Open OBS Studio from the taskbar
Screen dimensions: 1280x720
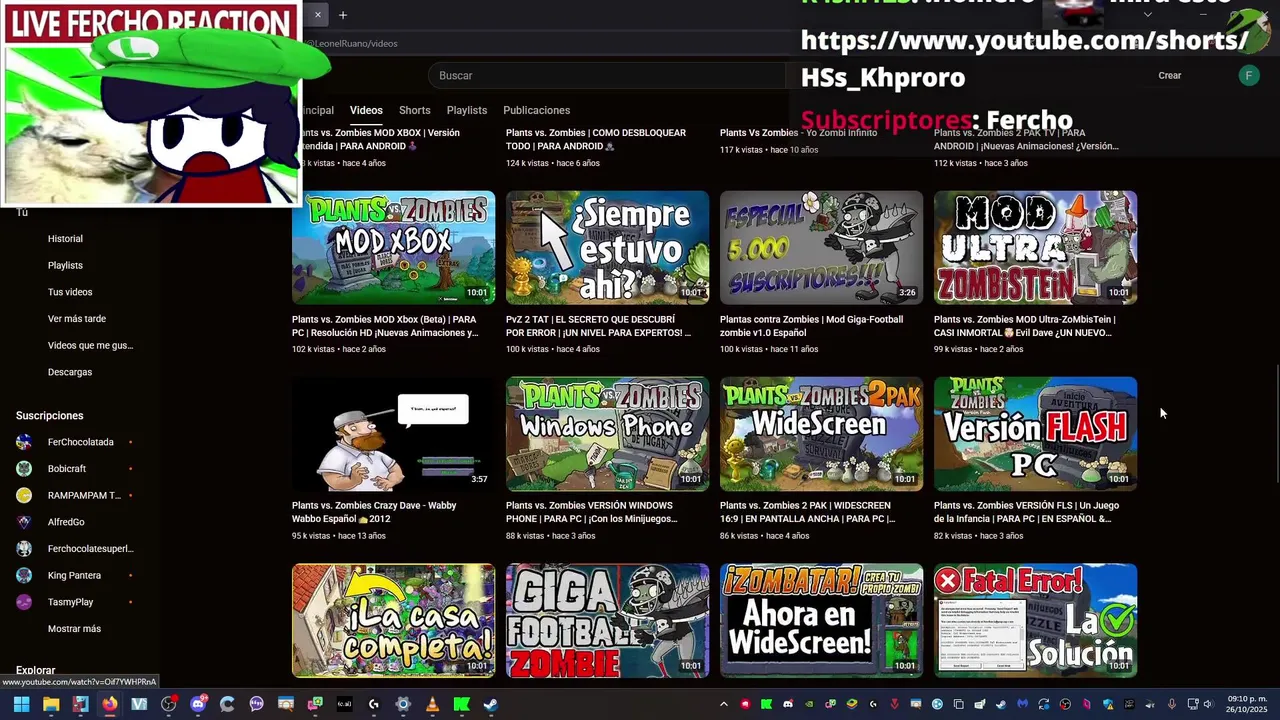pos(169,704)
